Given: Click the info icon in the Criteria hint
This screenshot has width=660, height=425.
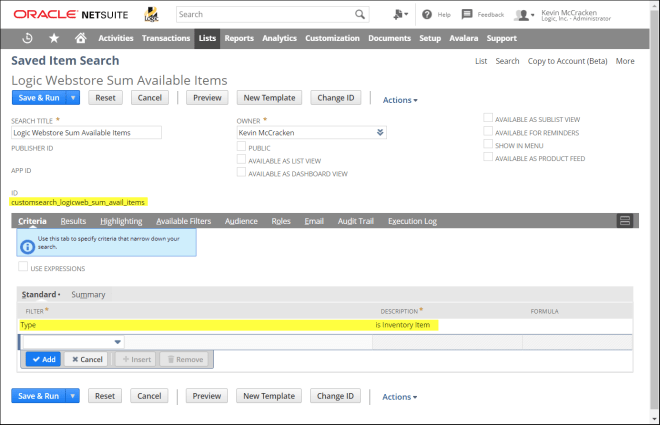Looking at the screenshot, I should 27,247.
